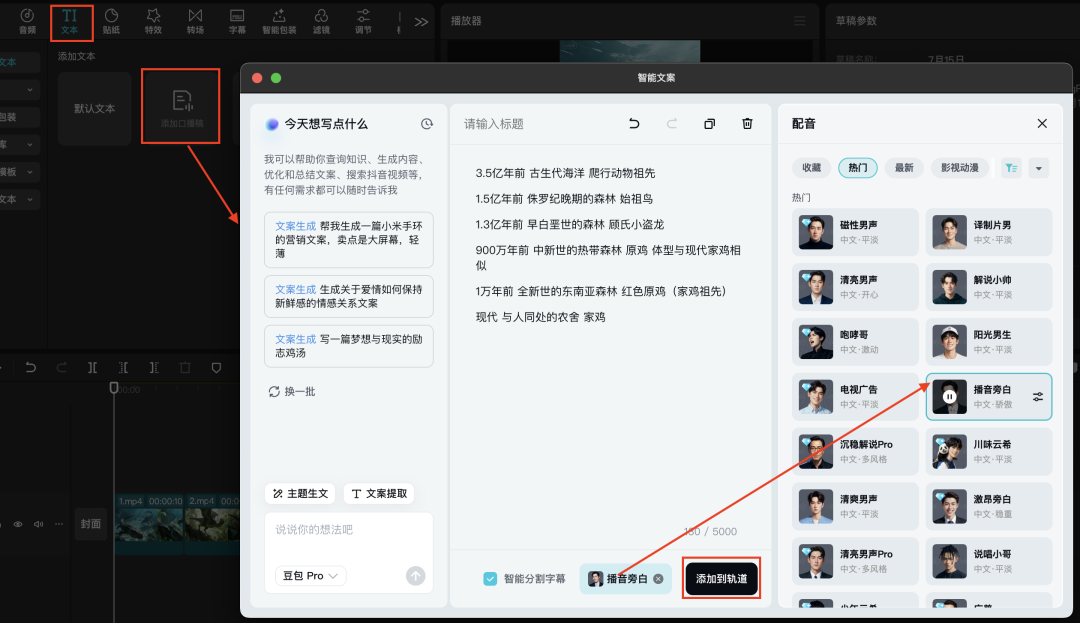Select 智能包装 smart packaging
This screenshot has height=623, width=1080.
[x=279, y=20]
